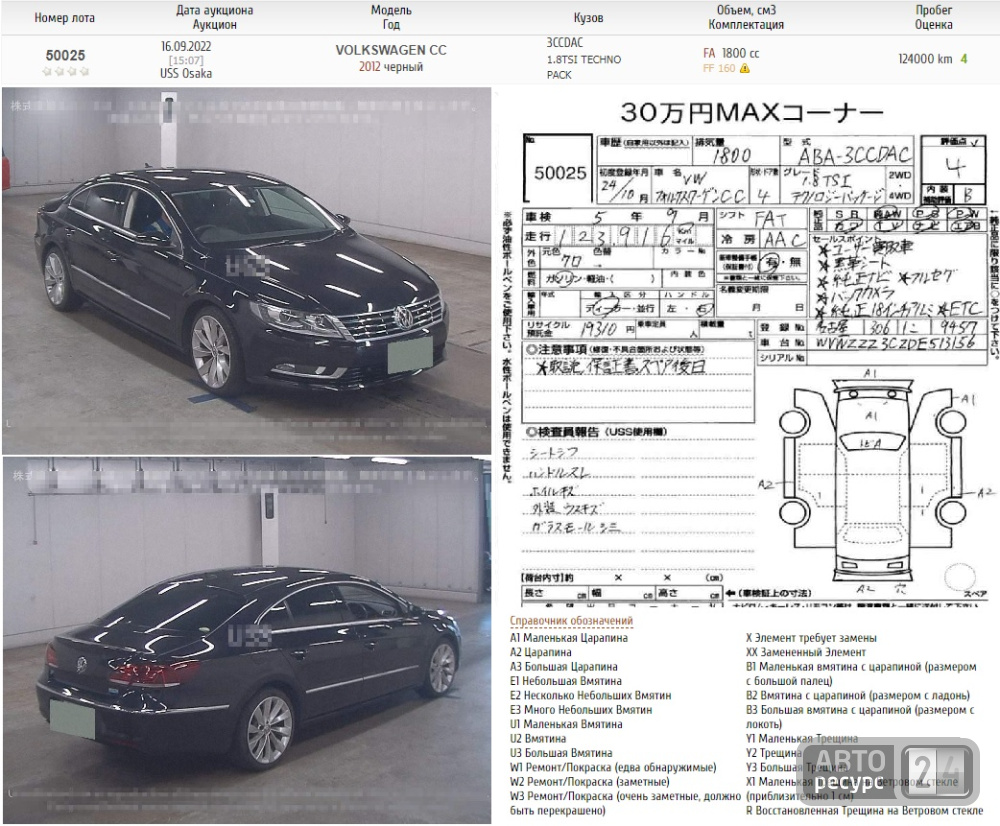Click the '30万円MAXコーナー' sheet title

(751, 112)
